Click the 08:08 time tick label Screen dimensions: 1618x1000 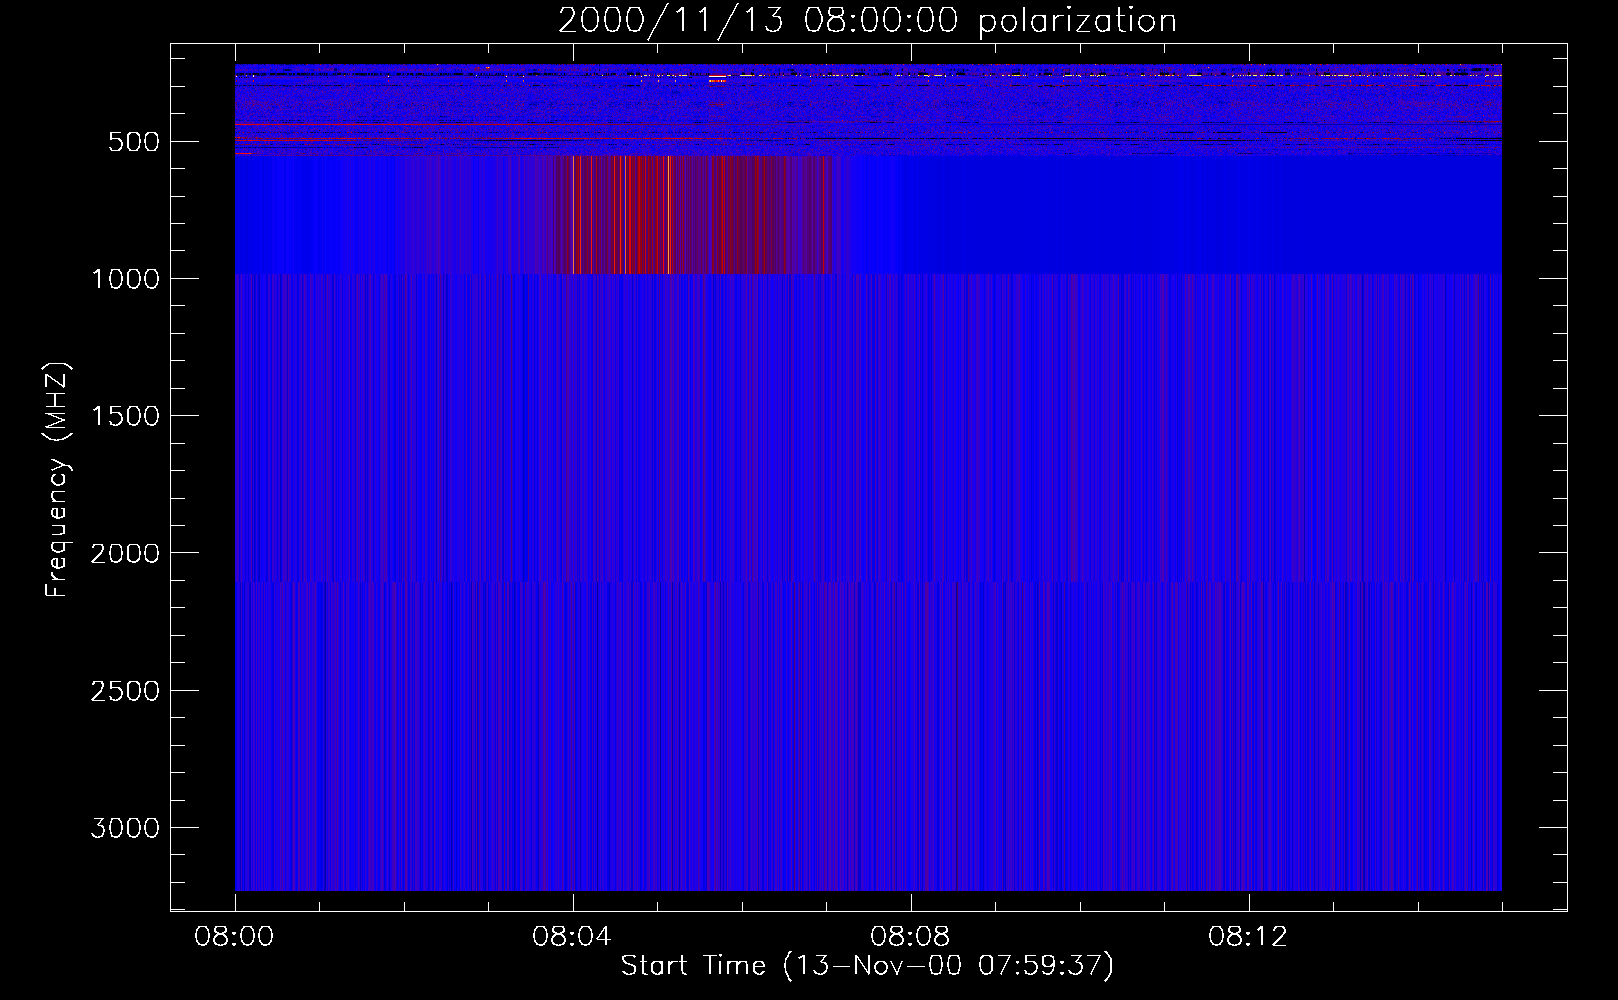click(911, 937)
